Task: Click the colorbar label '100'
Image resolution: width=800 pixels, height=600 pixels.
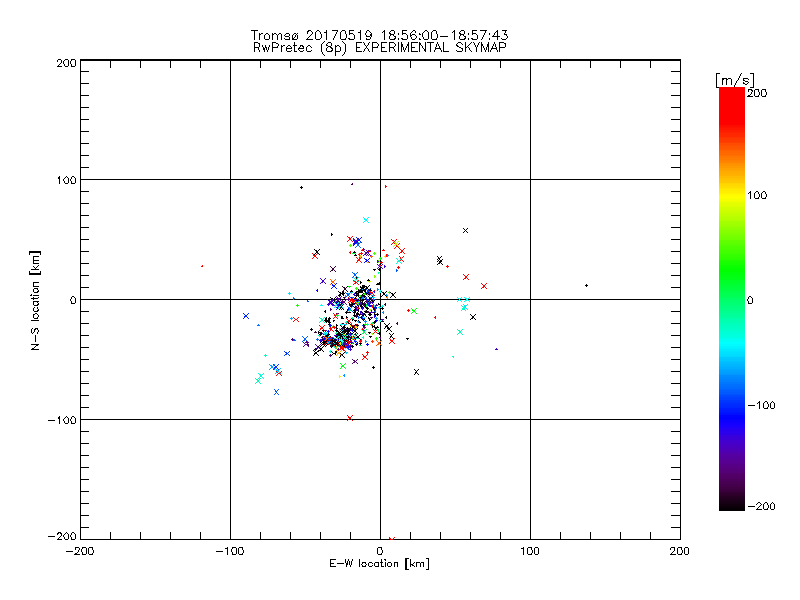Action: pyautogui.click(x=757, y=195)
